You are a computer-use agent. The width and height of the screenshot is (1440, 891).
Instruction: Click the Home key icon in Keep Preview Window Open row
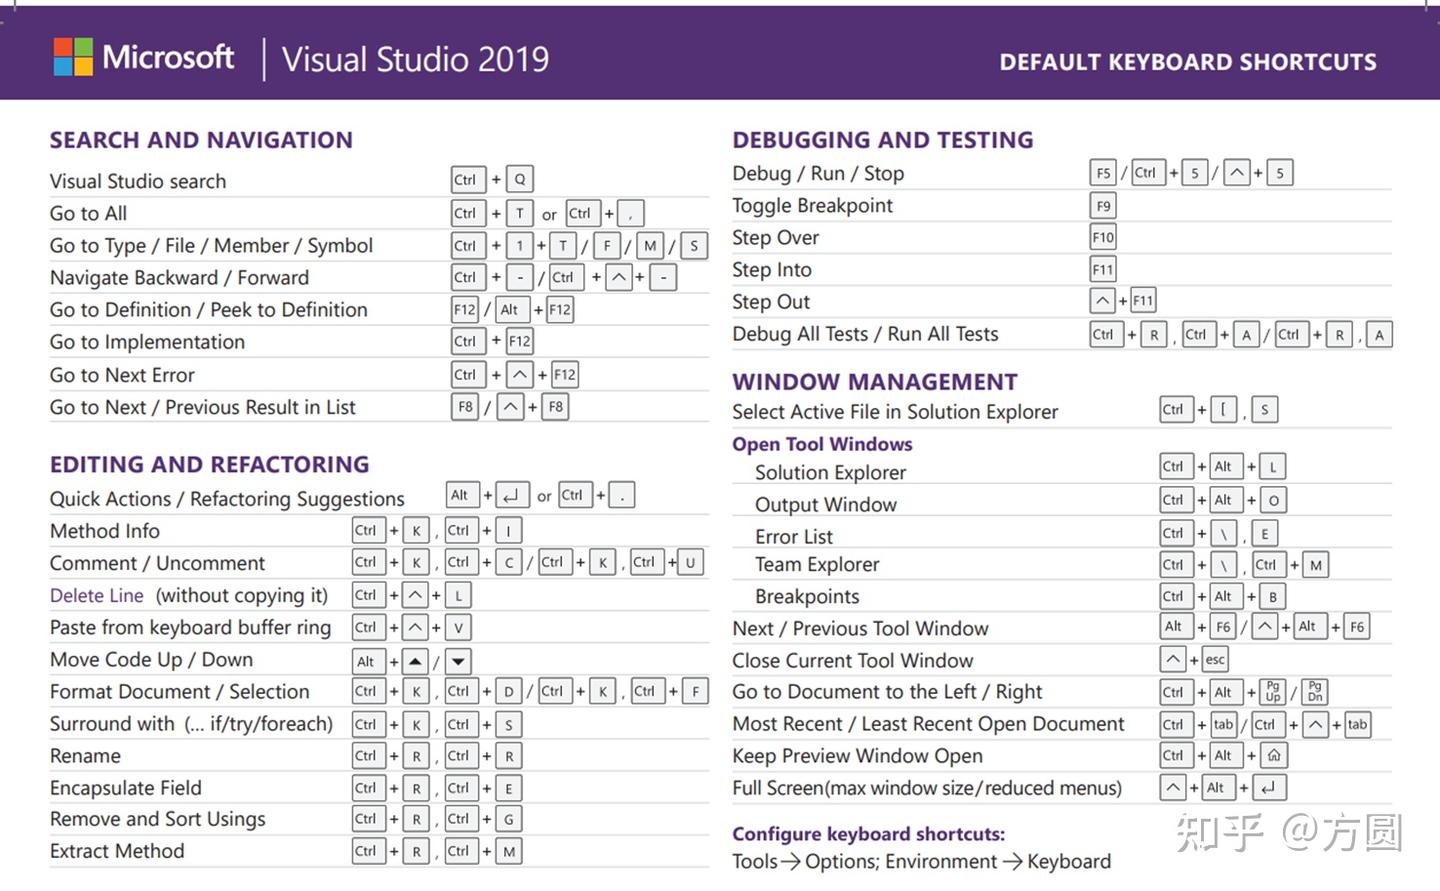click(x=1274, y=756)
